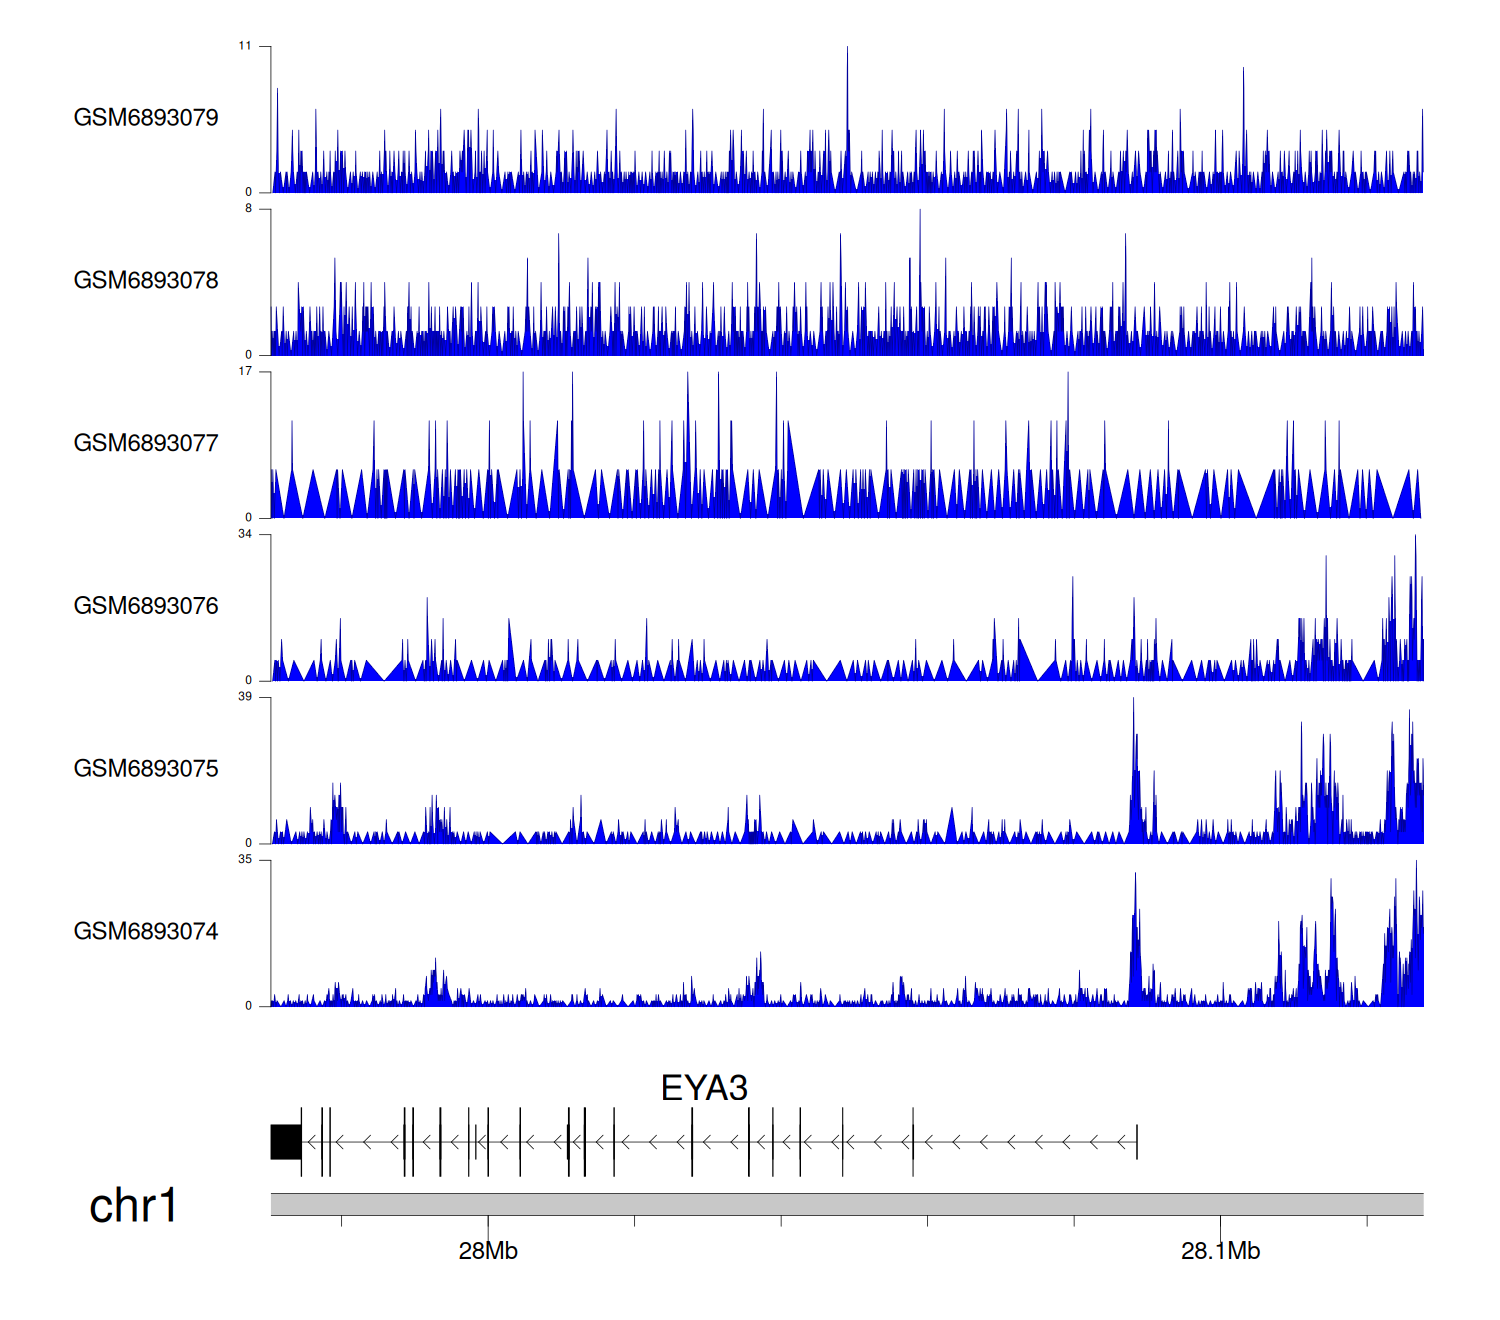Click the chr1 chromosome label
The image size is (1500, 1320).
[133, 1206]
